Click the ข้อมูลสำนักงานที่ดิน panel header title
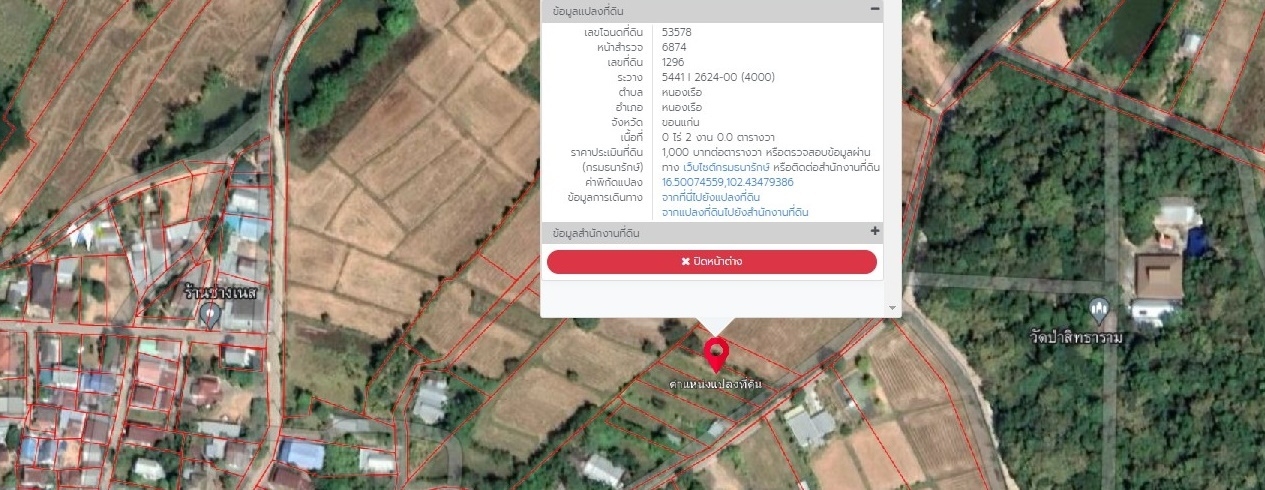This screenshot has height=490, width=1265. click(x=596, y=233)
